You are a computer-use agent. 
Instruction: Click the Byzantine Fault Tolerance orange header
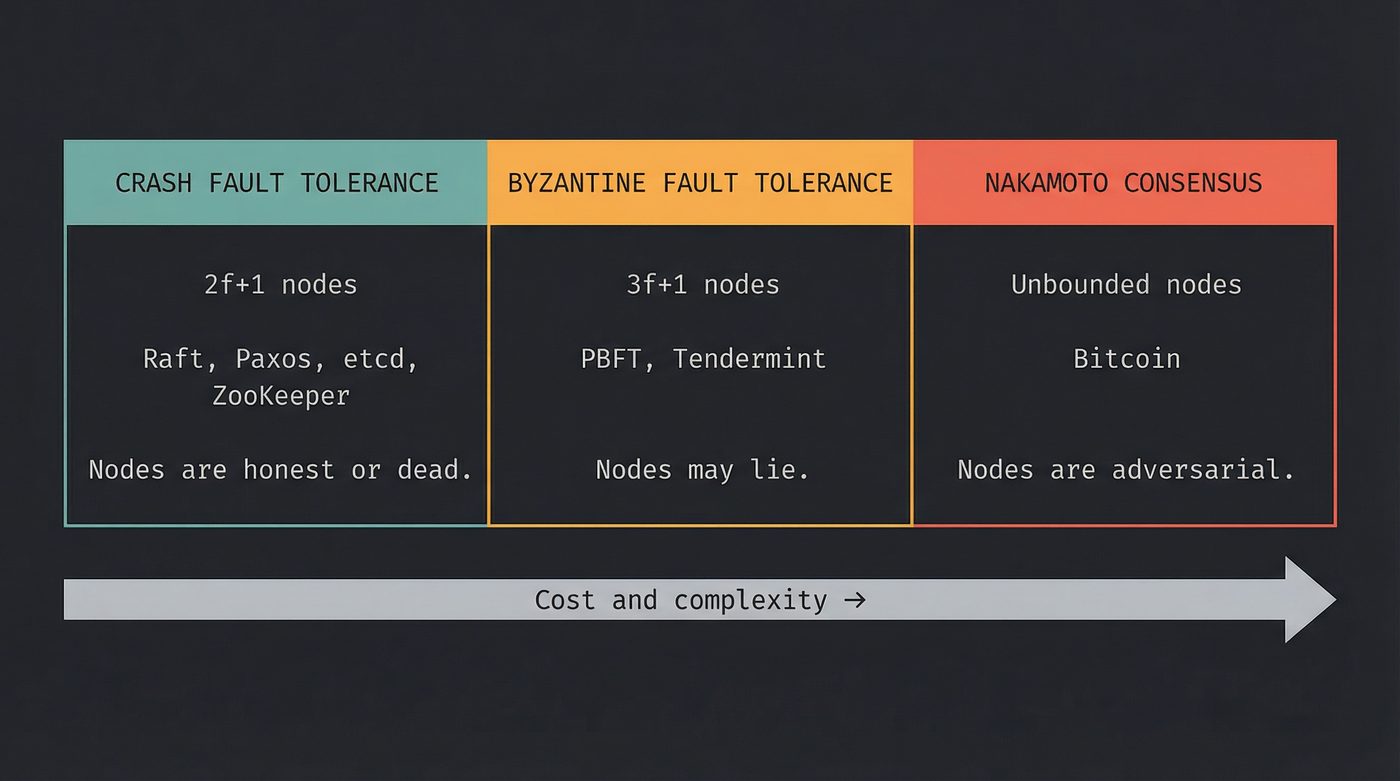700,182
